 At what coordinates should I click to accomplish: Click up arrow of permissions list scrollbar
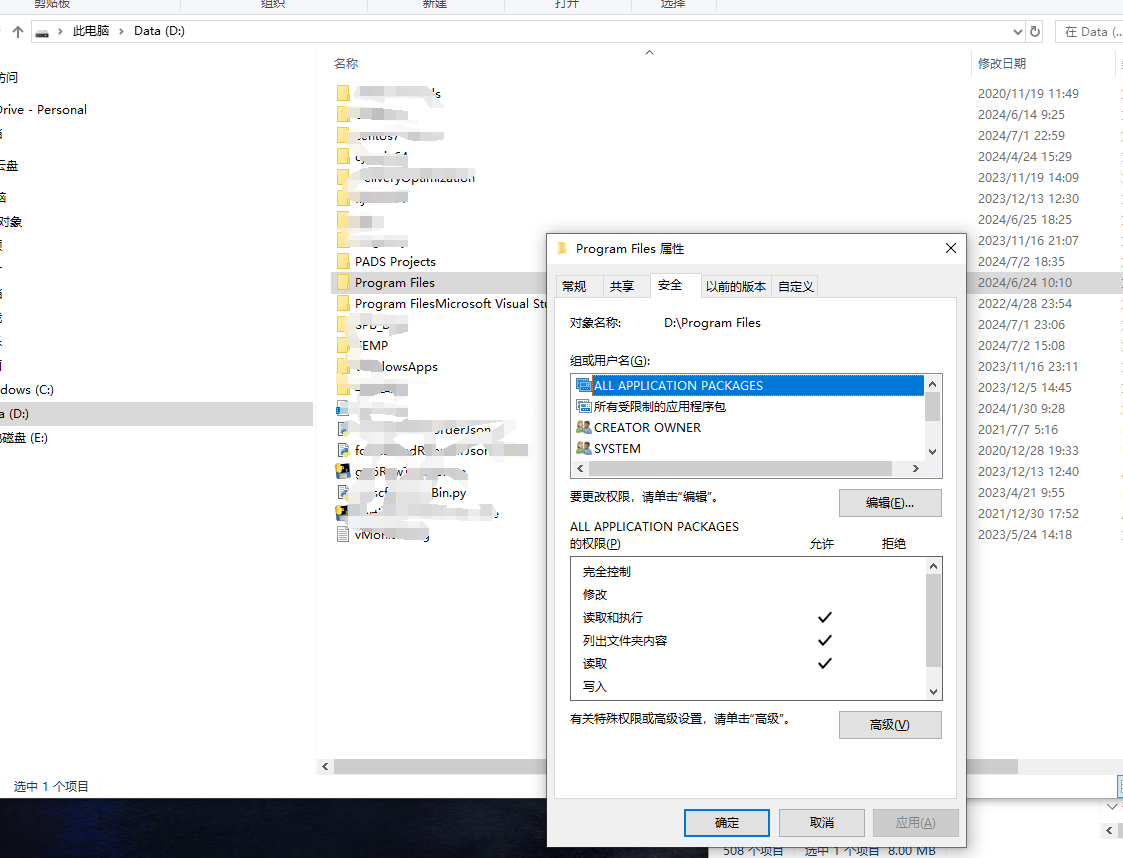click(x=933, y=567)
